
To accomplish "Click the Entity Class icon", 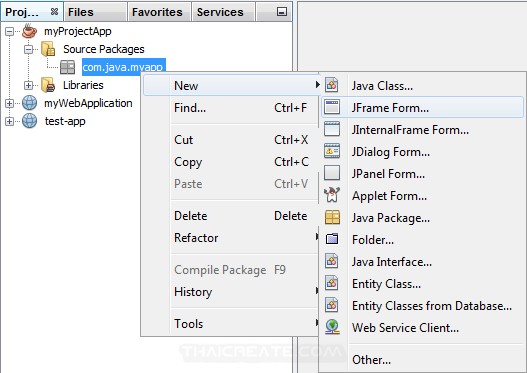I will [332, 283].
